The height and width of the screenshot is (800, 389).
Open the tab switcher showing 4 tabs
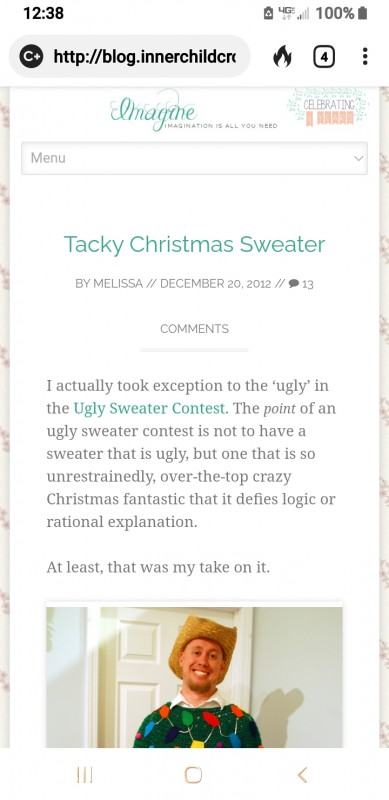324,57
